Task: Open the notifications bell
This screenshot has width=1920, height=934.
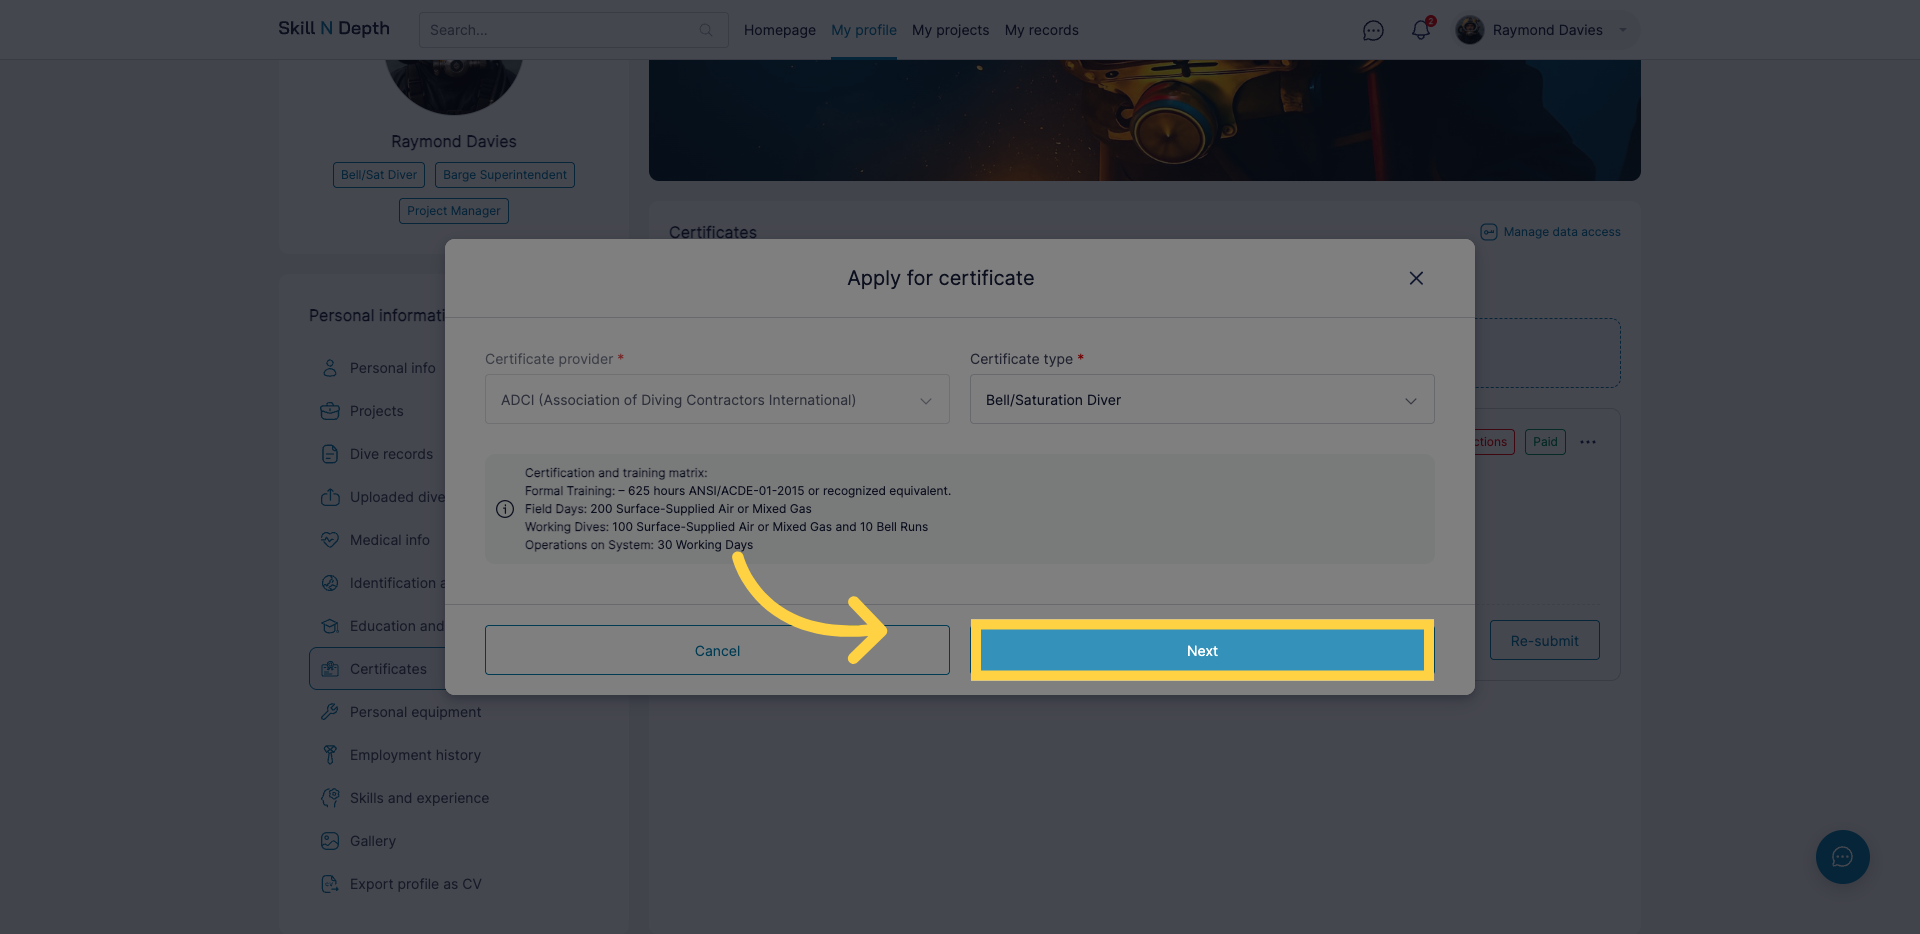Action: tap(1421, 30)
